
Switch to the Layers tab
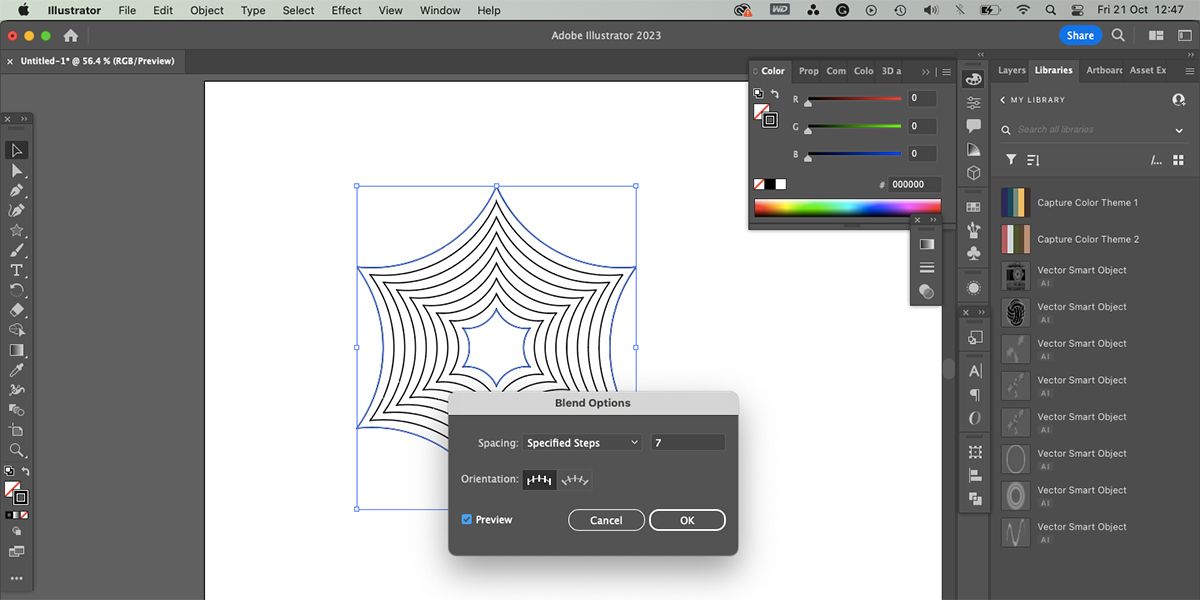coord(1011,70)
